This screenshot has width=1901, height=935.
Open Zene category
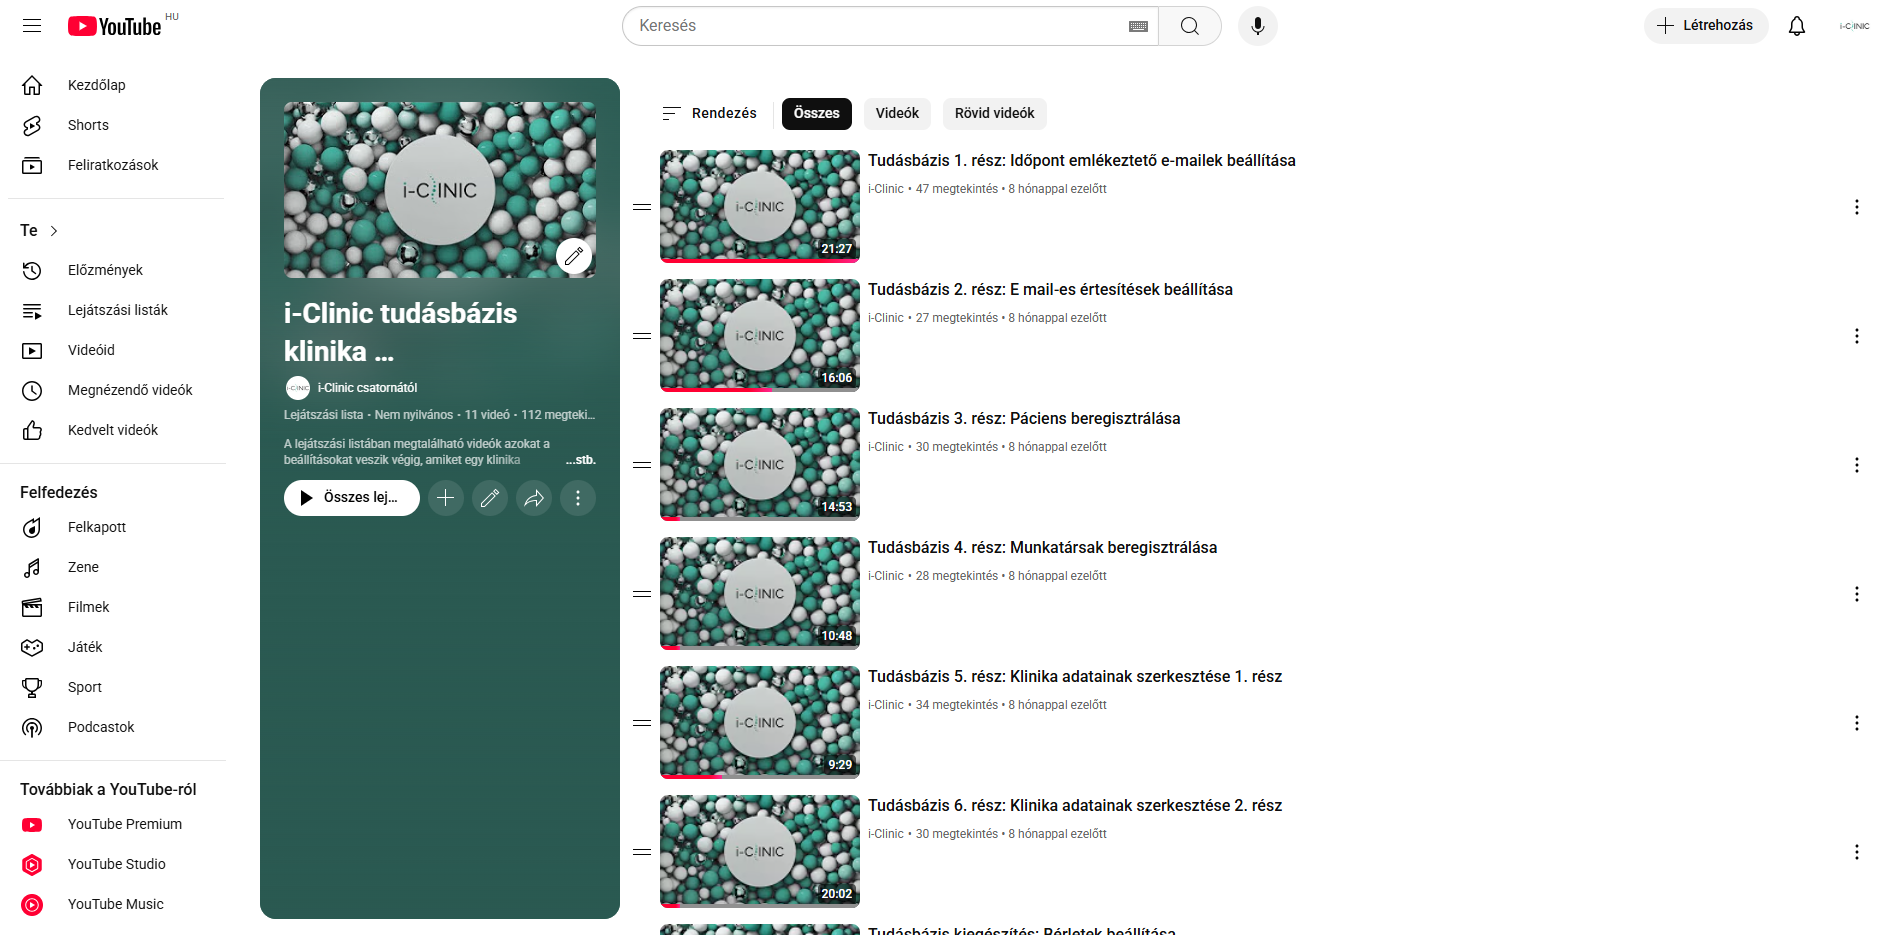[116, 567]
